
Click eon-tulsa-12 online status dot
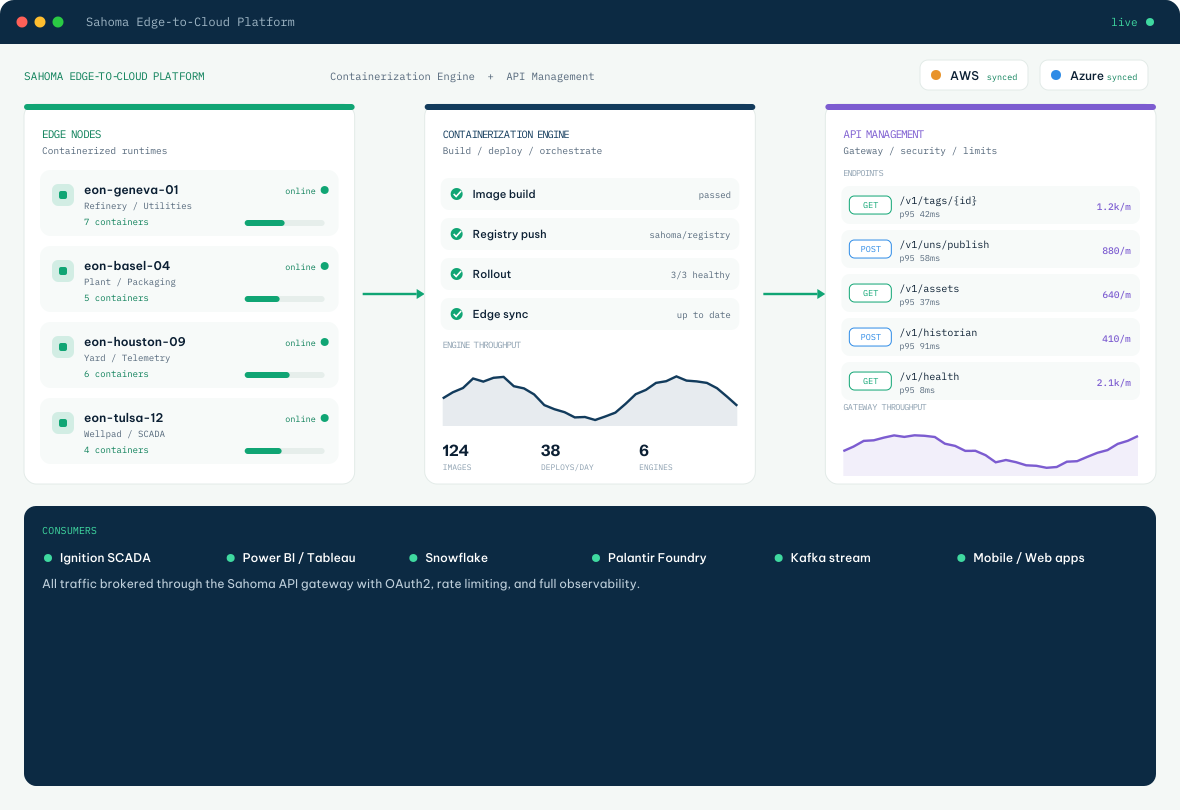[x=324, y=418]
